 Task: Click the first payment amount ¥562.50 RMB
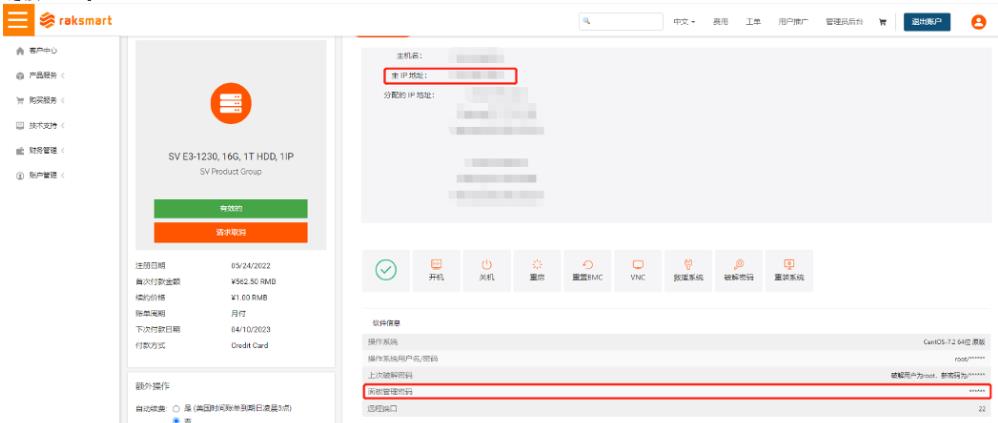click(253, 282)
